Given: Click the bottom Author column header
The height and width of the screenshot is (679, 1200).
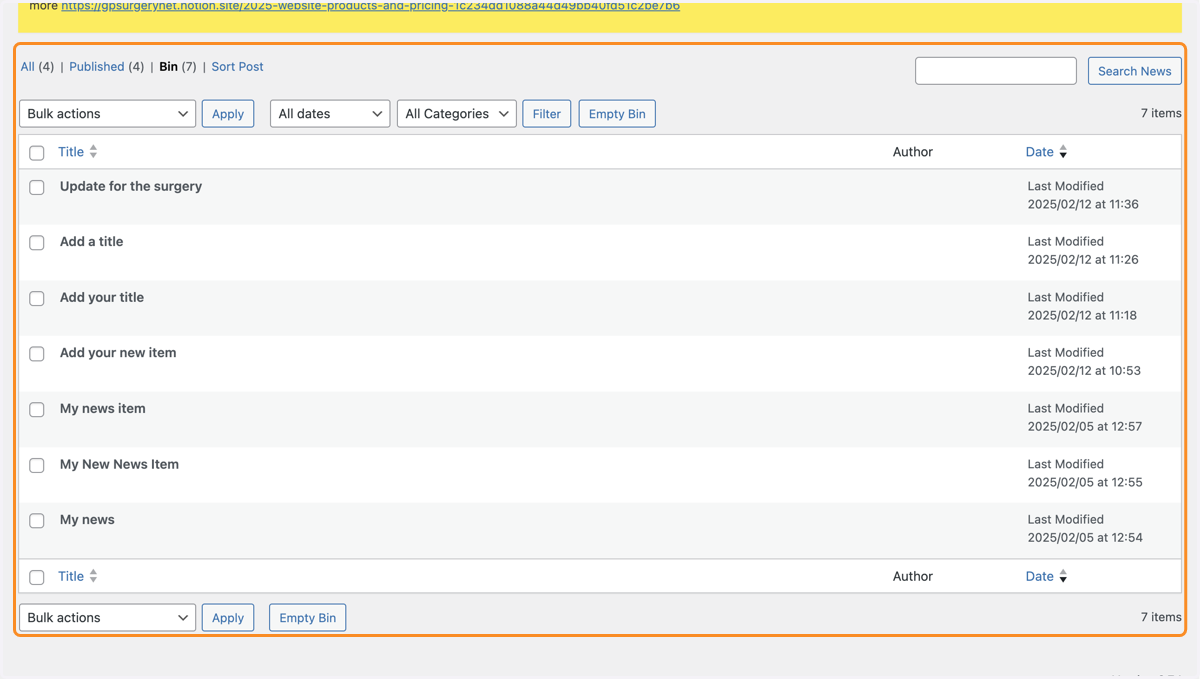Looking at the screenshot, I should click(x=913, y=576).
